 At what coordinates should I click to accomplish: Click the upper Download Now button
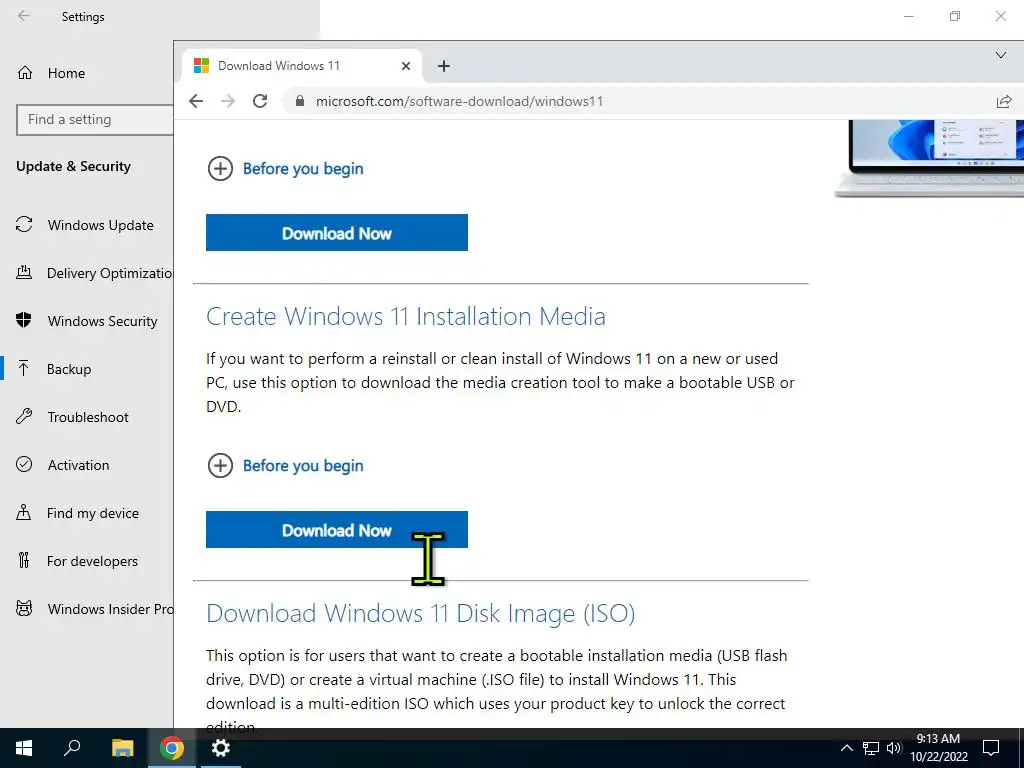(x=336, y=232)
